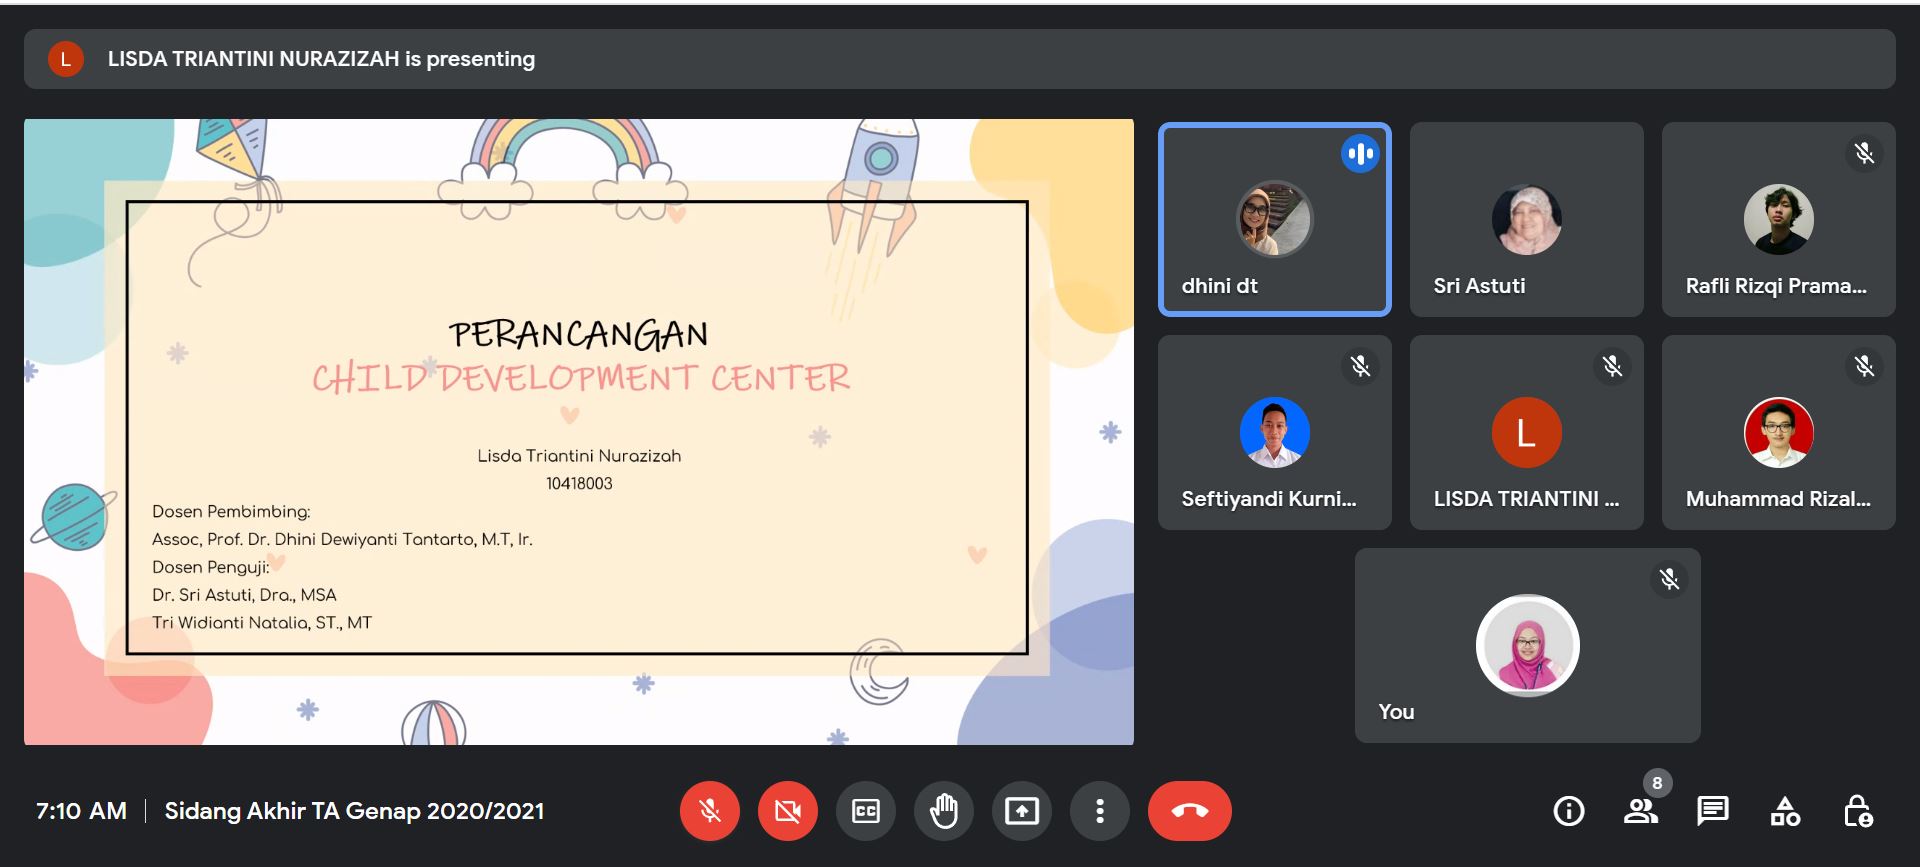Select the dhini dt participant tile

1274,219
